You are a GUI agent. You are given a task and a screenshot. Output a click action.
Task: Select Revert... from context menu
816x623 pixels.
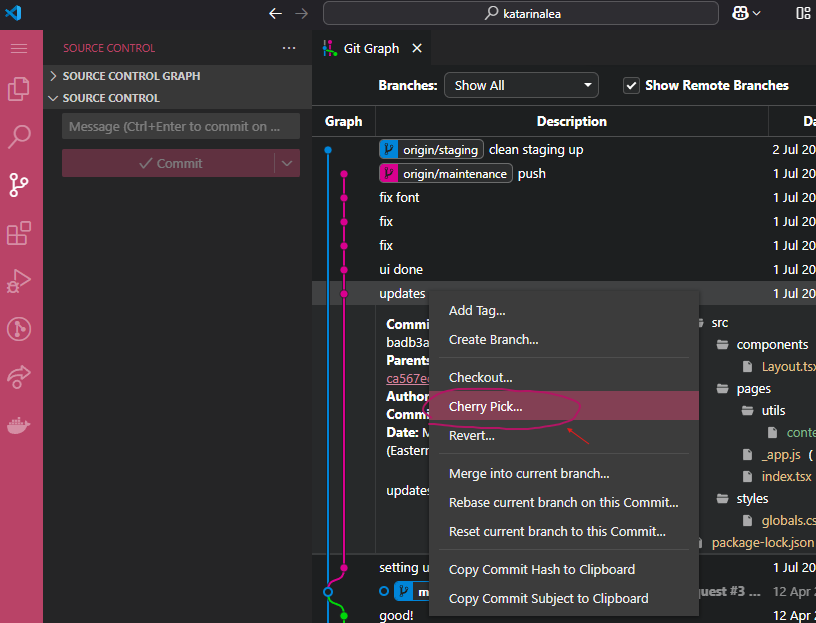click(564, 436)
